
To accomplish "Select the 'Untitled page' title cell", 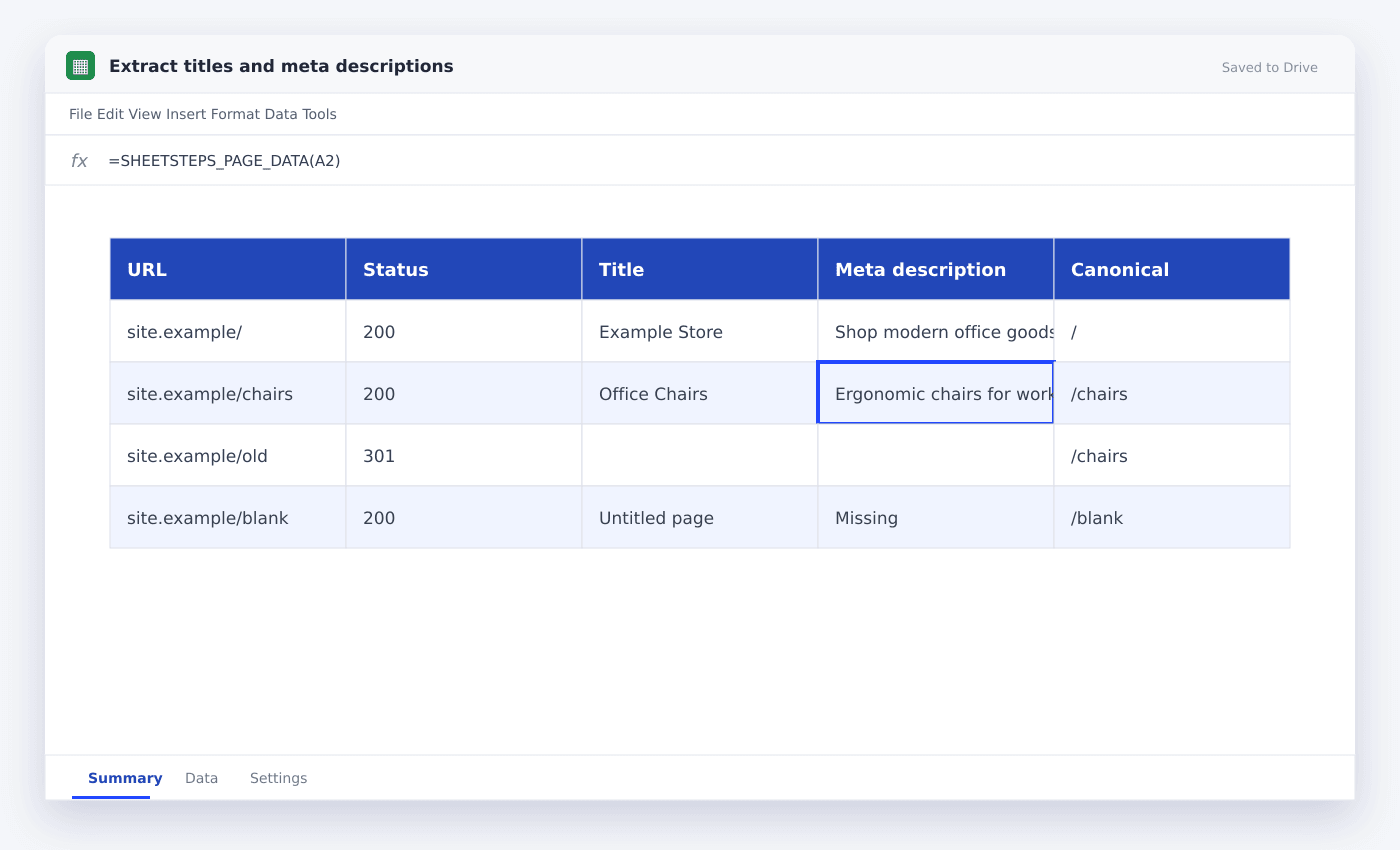I will [x=700, y=517].
